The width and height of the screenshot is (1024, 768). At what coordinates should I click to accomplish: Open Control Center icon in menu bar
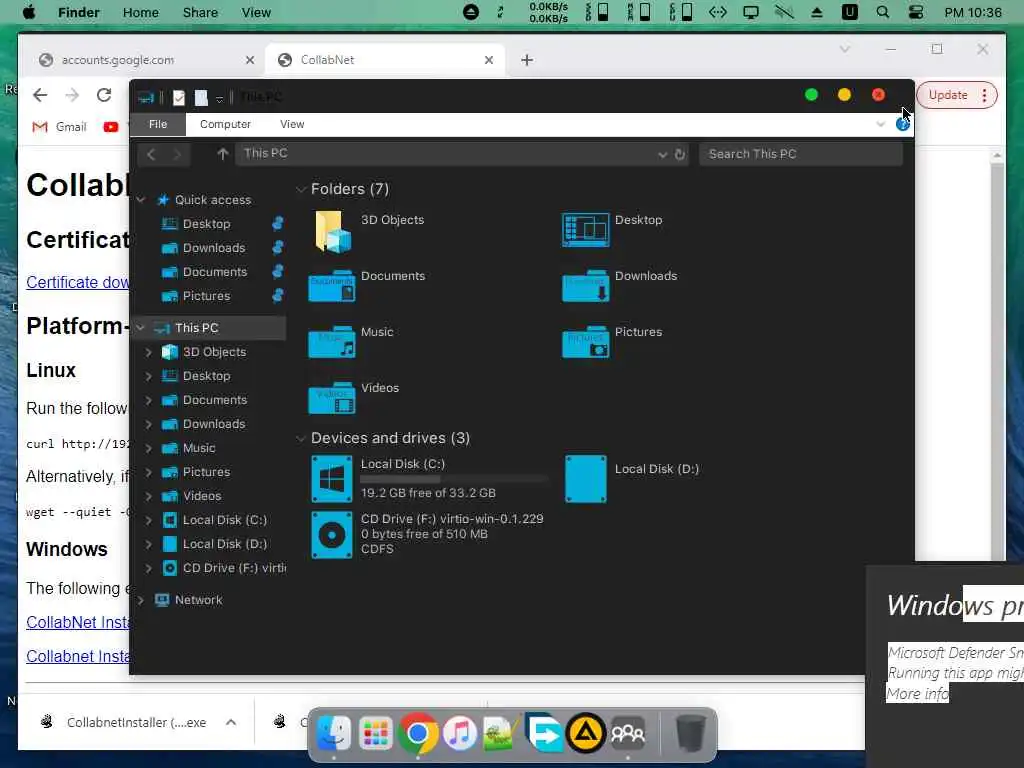(x=916, y=12)
